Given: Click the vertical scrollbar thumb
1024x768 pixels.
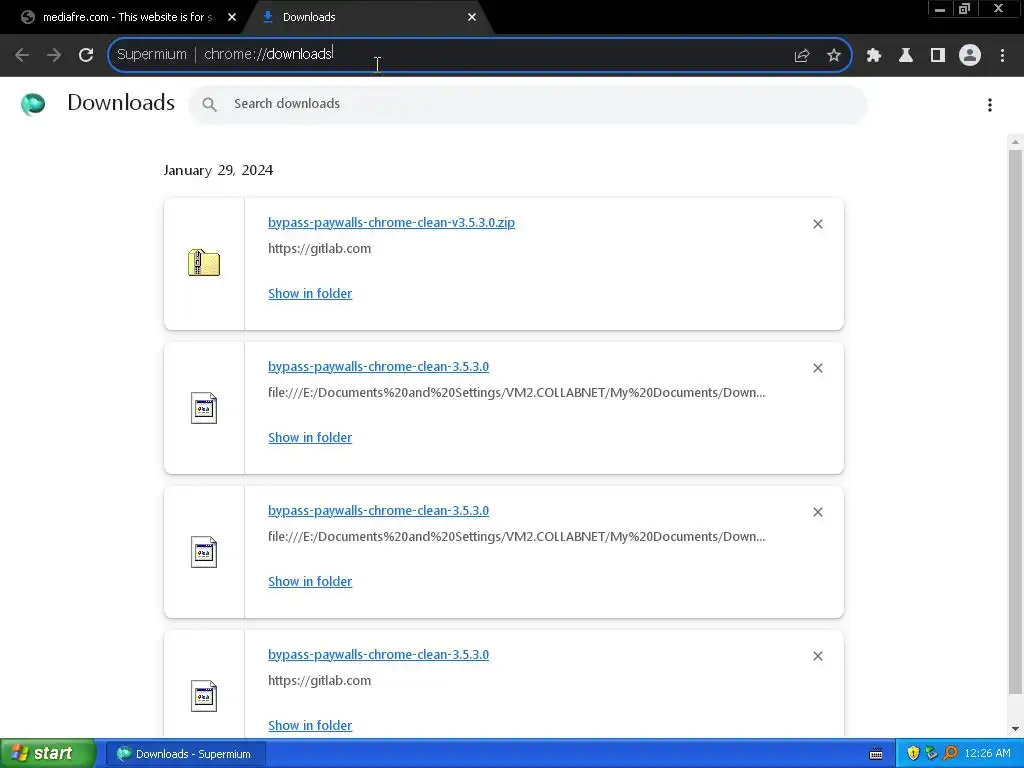Looking at the screenshot, I should (x=1015, y=421).
